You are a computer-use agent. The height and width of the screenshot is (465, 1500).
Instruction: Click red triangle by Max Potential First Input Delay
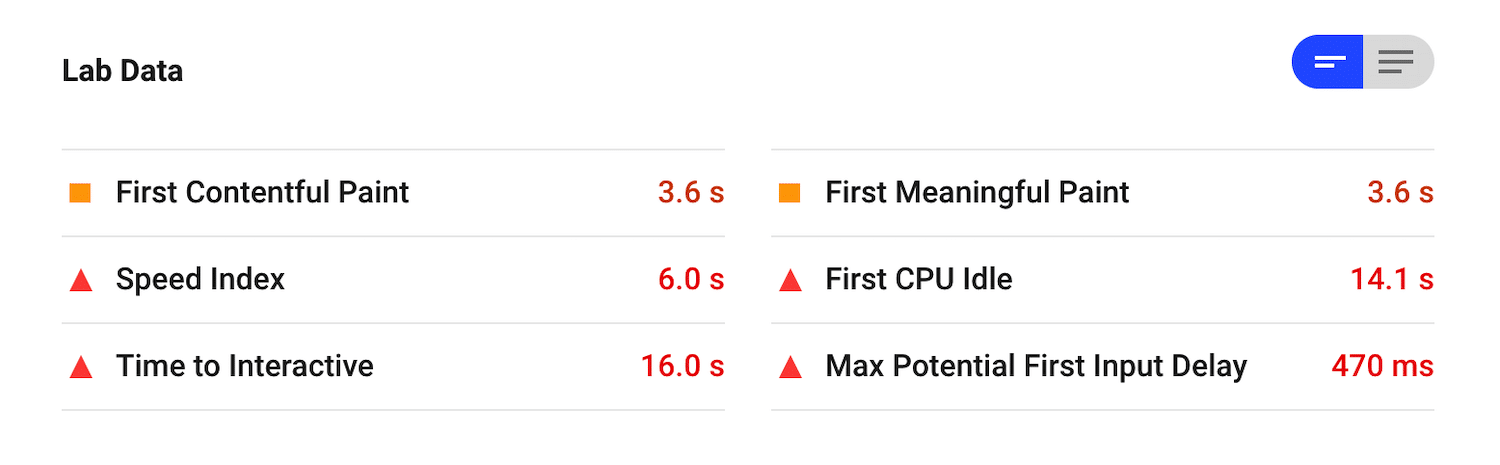click(790, 367)
